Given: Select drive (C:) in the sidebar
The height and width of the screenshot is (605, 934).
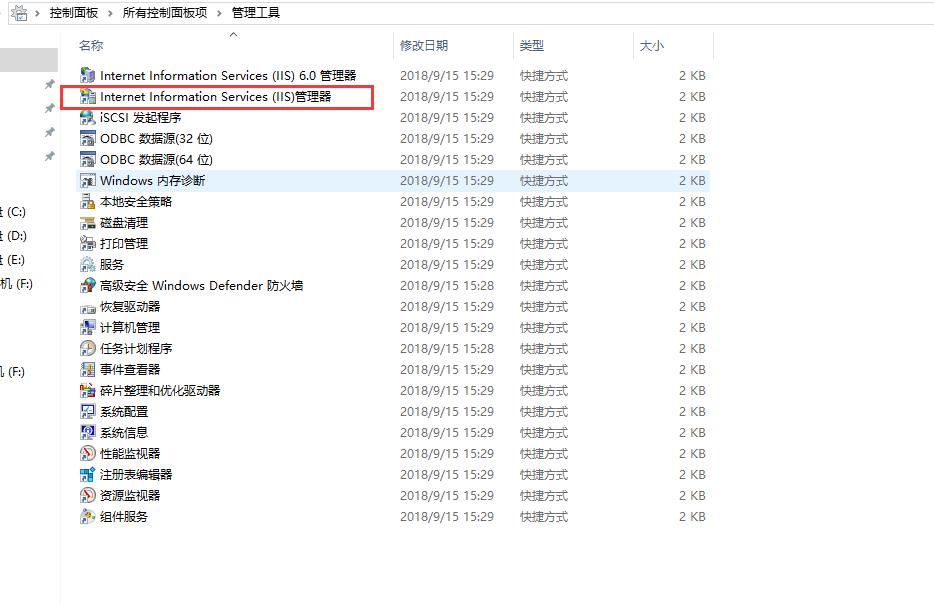Looking at the screenshot, I should click(x=13, y=212).
